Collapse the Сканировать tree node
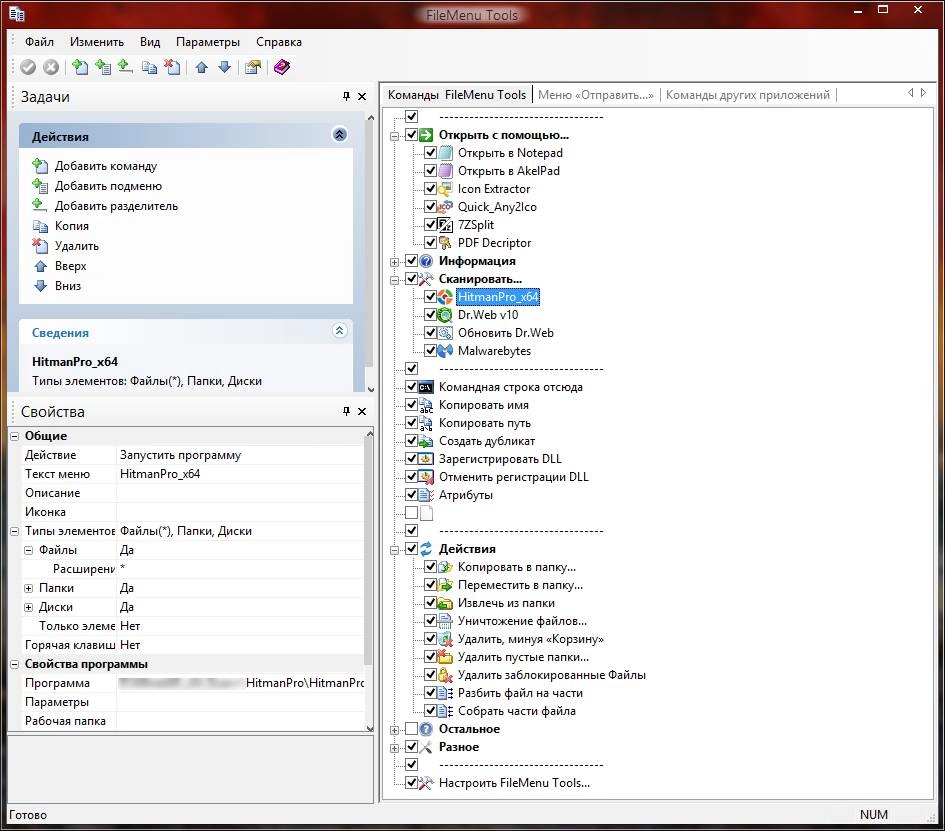This screenshot has height=831, width=945. pyautogui.click(x=394, y=280)
